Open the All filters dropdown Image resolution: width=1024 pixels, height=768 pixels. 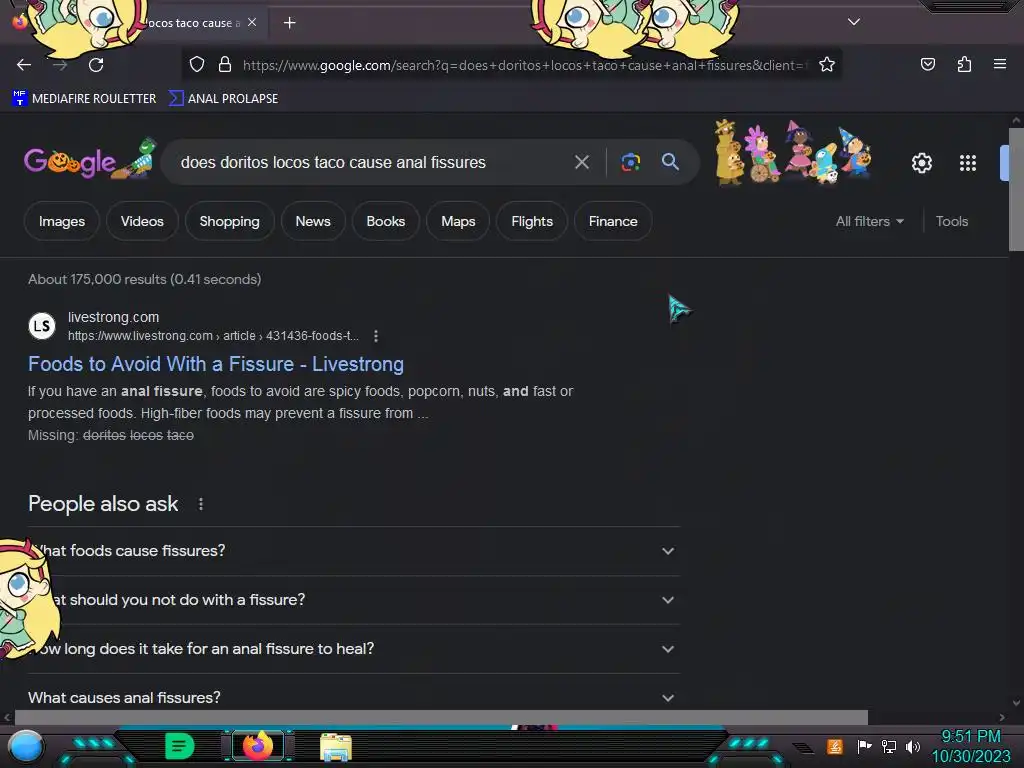point(869,221)
